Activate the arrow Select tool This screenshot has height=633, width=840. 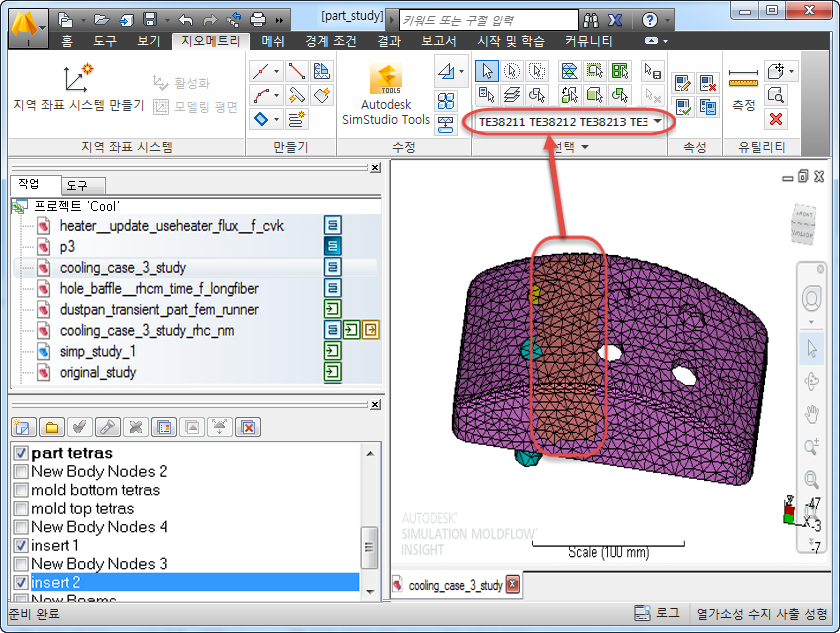pyautogui.click(x=486, y=71)
